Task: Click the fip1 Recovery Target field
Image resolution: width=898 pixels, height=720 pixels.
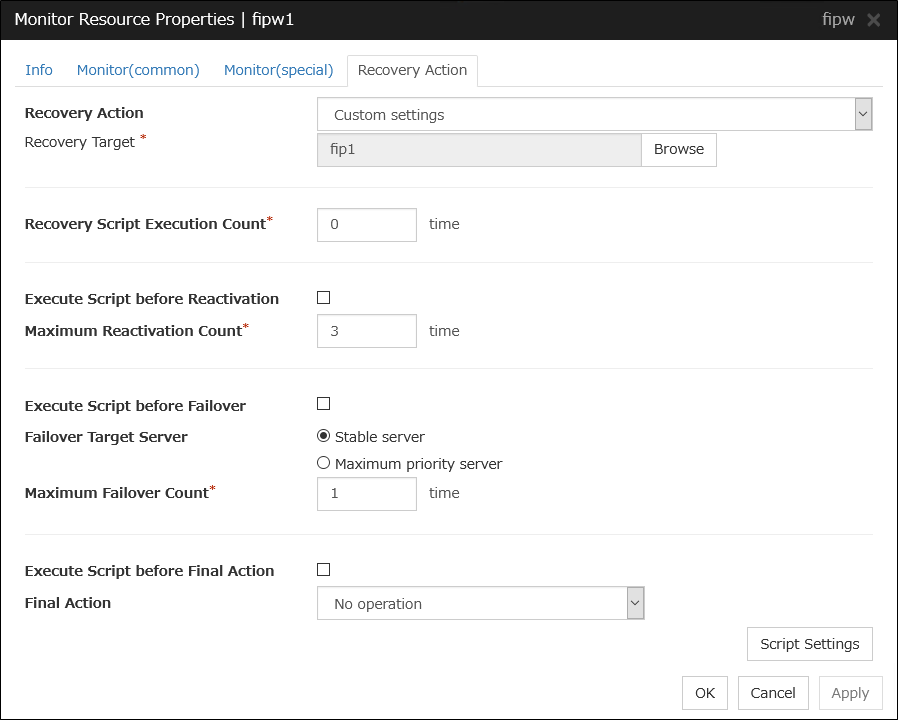Action: pos(478,149)
